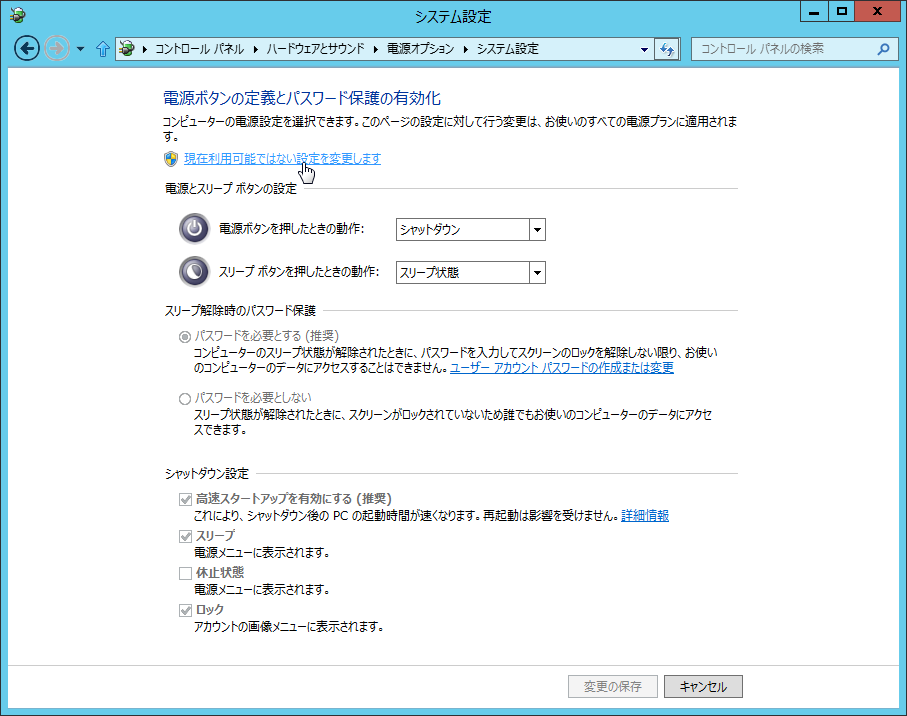Click the シャットダウン設定 section label
This screenshot has height=716, width=907.
207,474
